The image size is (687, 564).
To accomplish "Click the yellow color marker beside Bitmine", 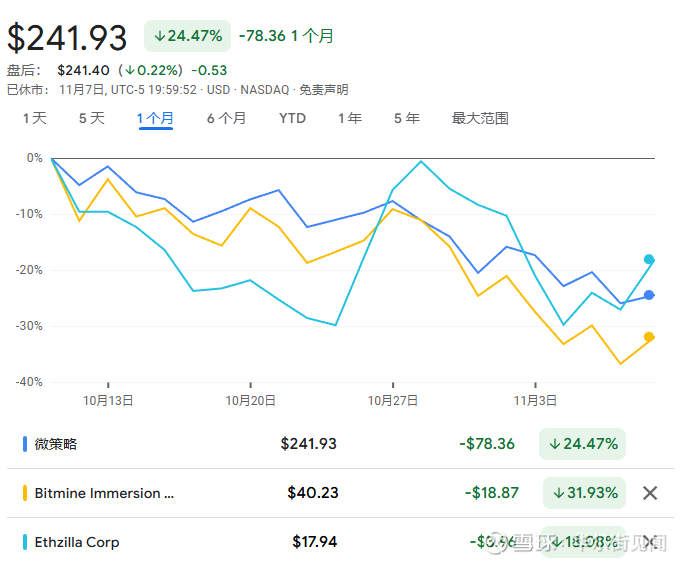I will pos(24,493).
